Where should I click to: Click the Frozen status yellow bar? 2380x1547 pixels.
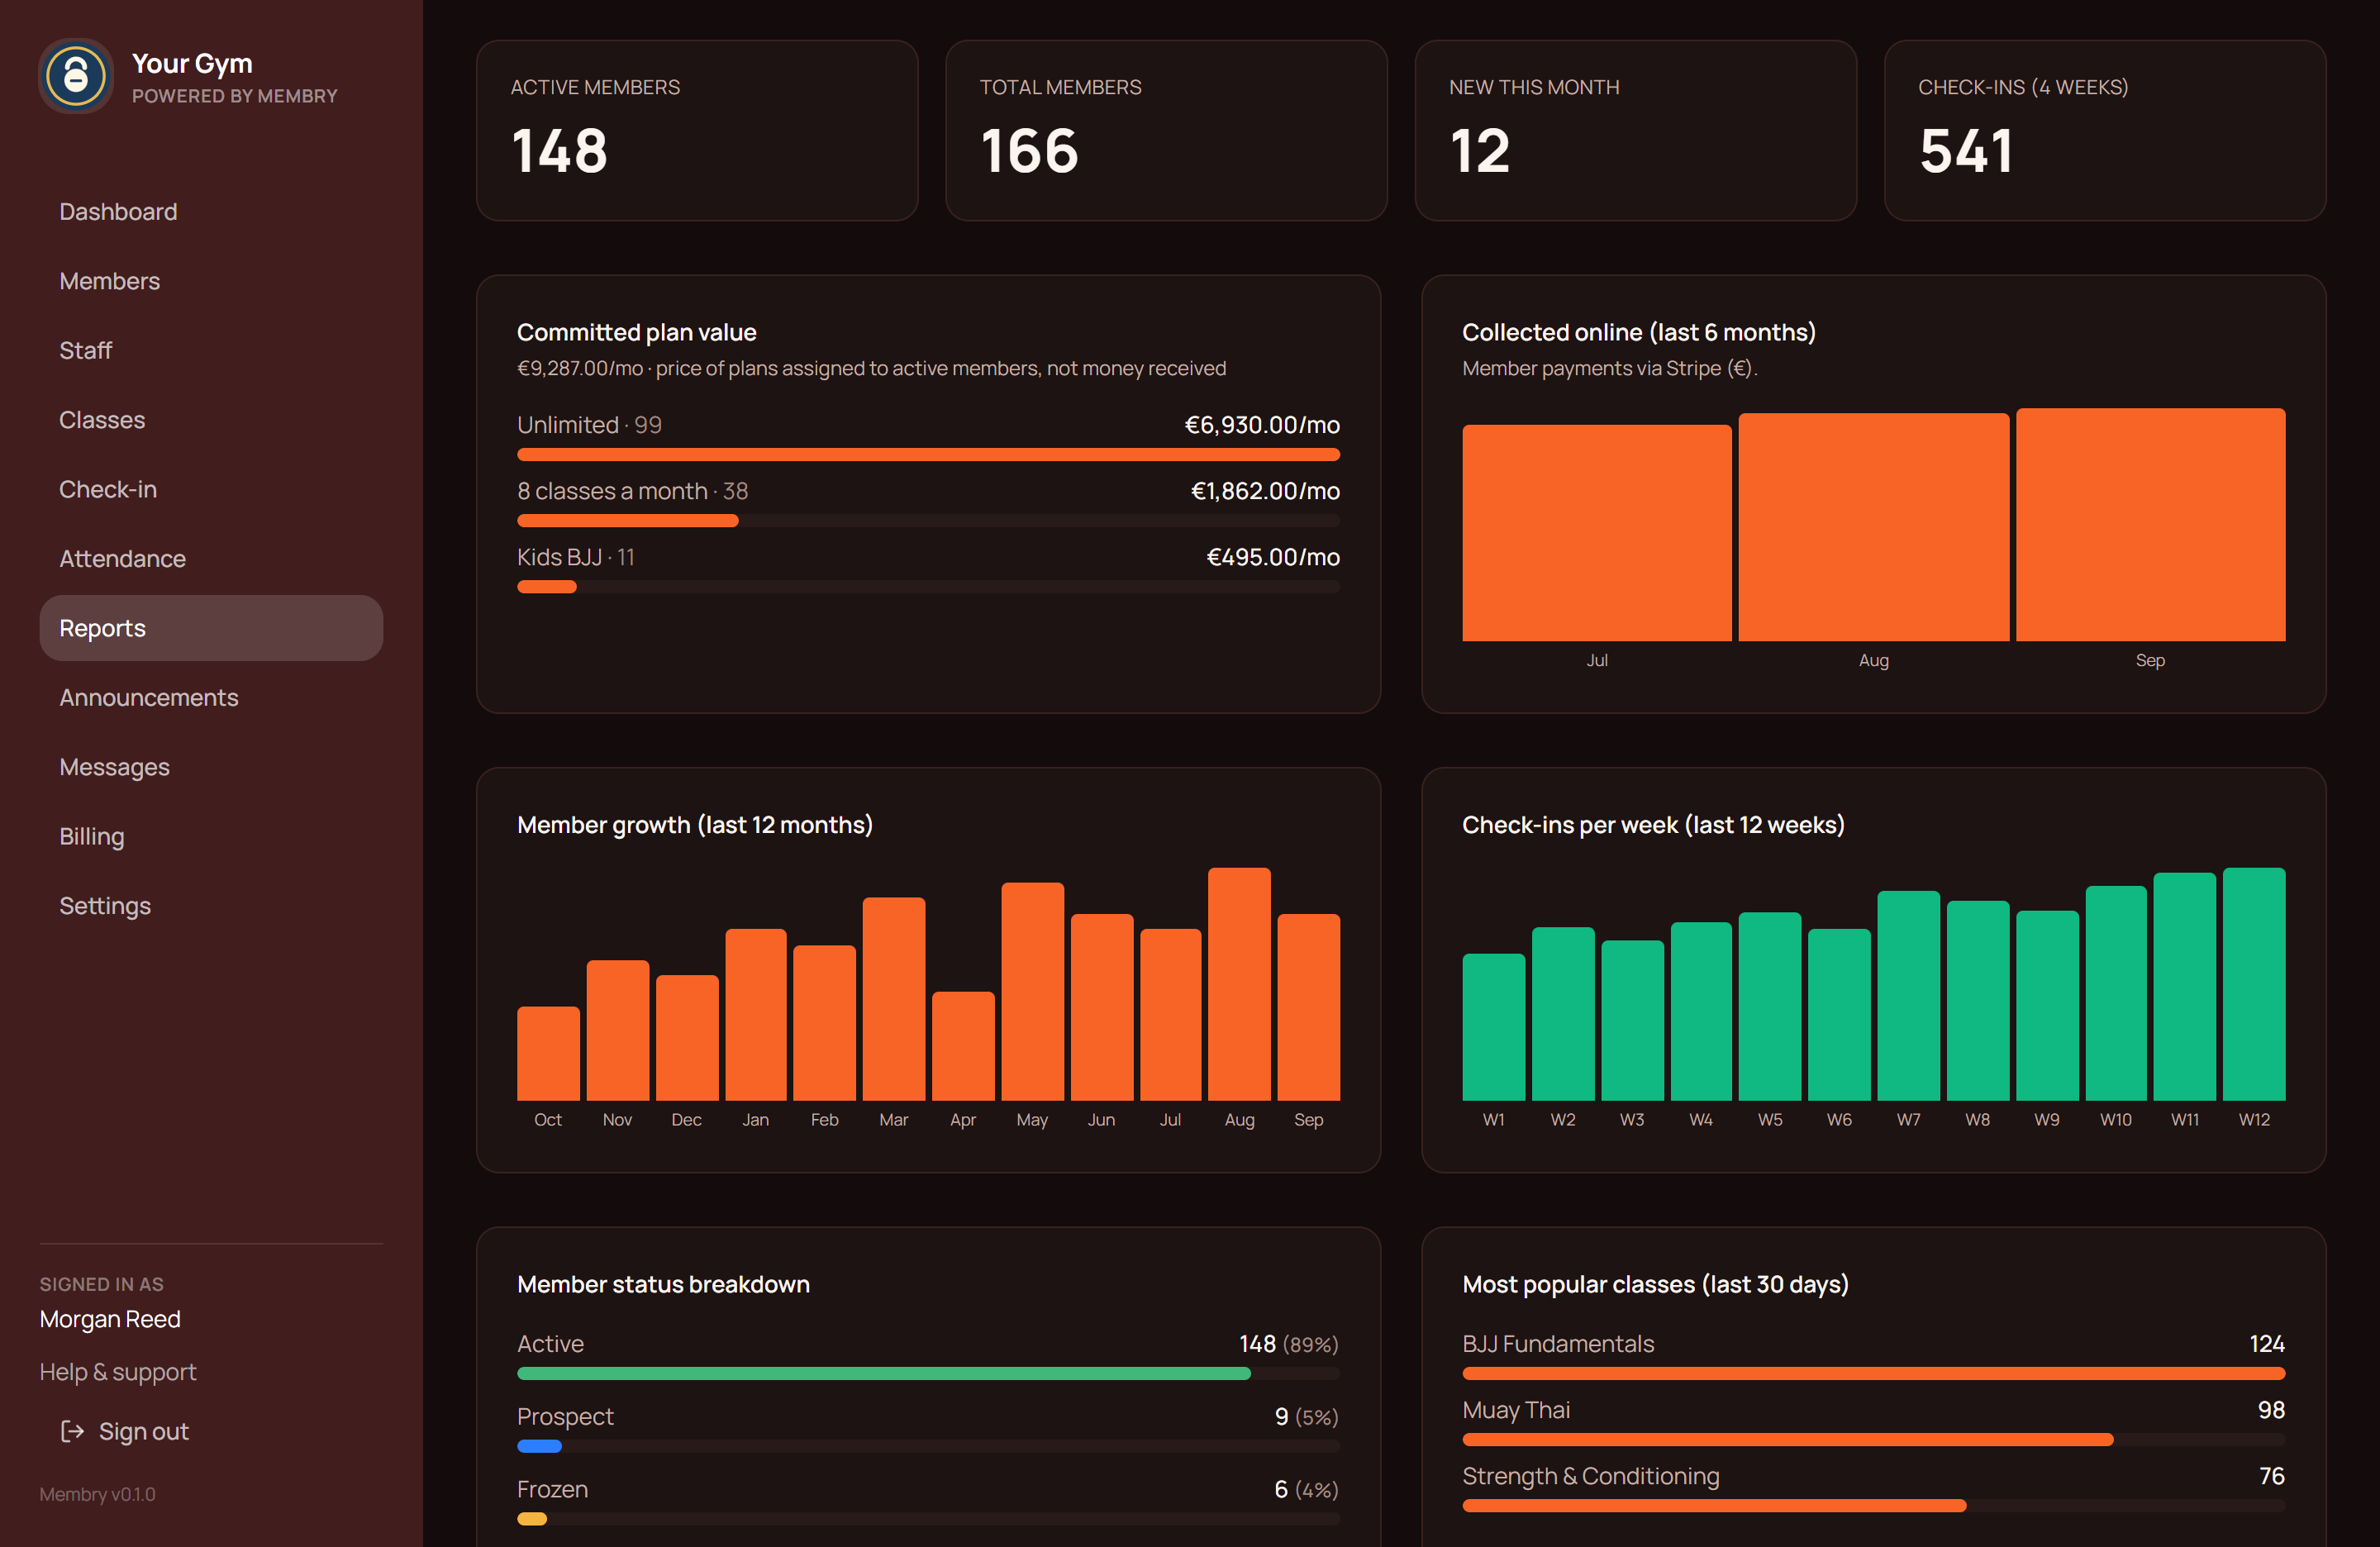tap(532, 1519)
